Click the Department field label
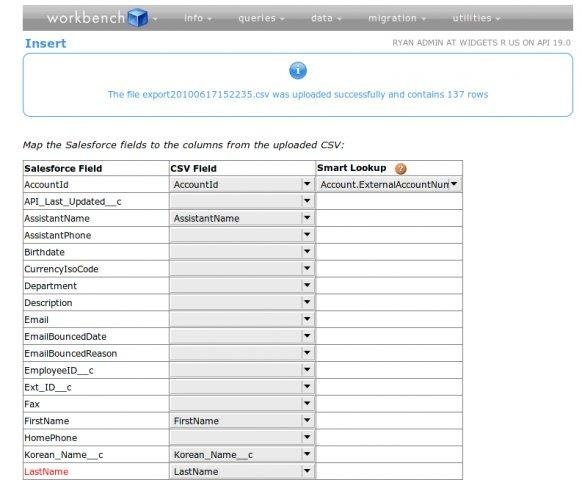 tap(50, 286)
